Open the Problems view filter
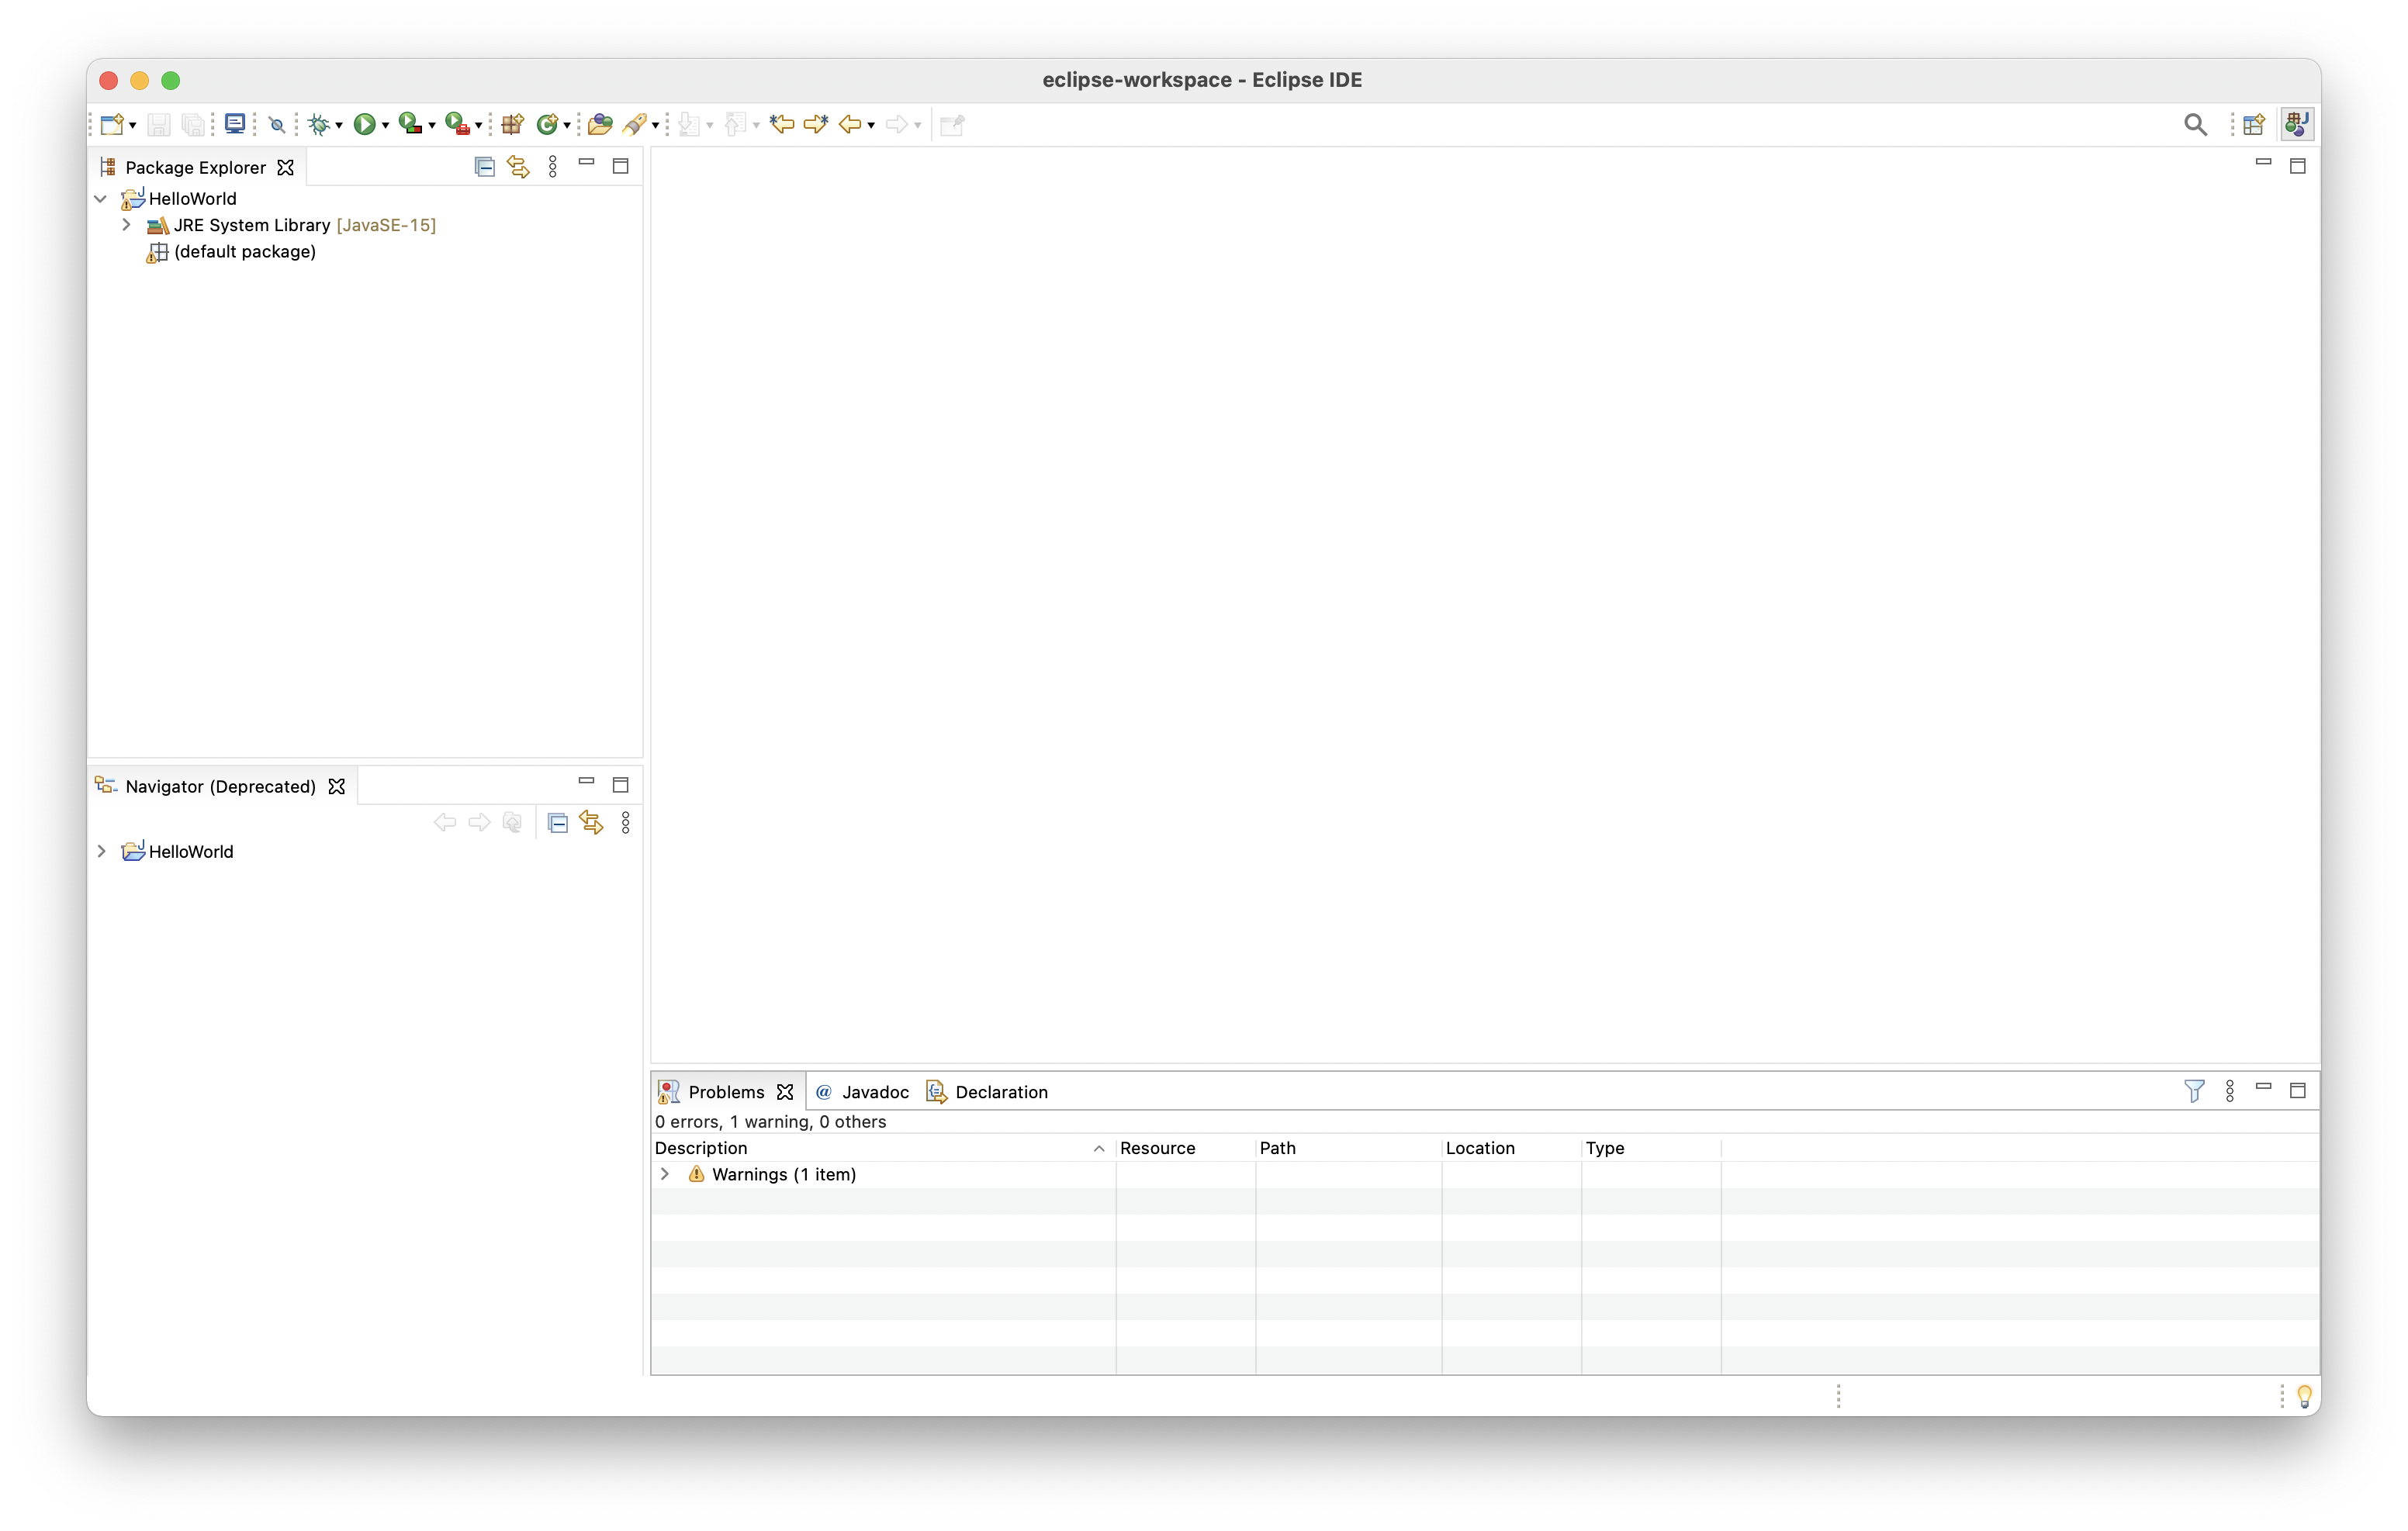Screen dimensions: 2408x1531 pyautogui.click(x=2194, y=1091)
